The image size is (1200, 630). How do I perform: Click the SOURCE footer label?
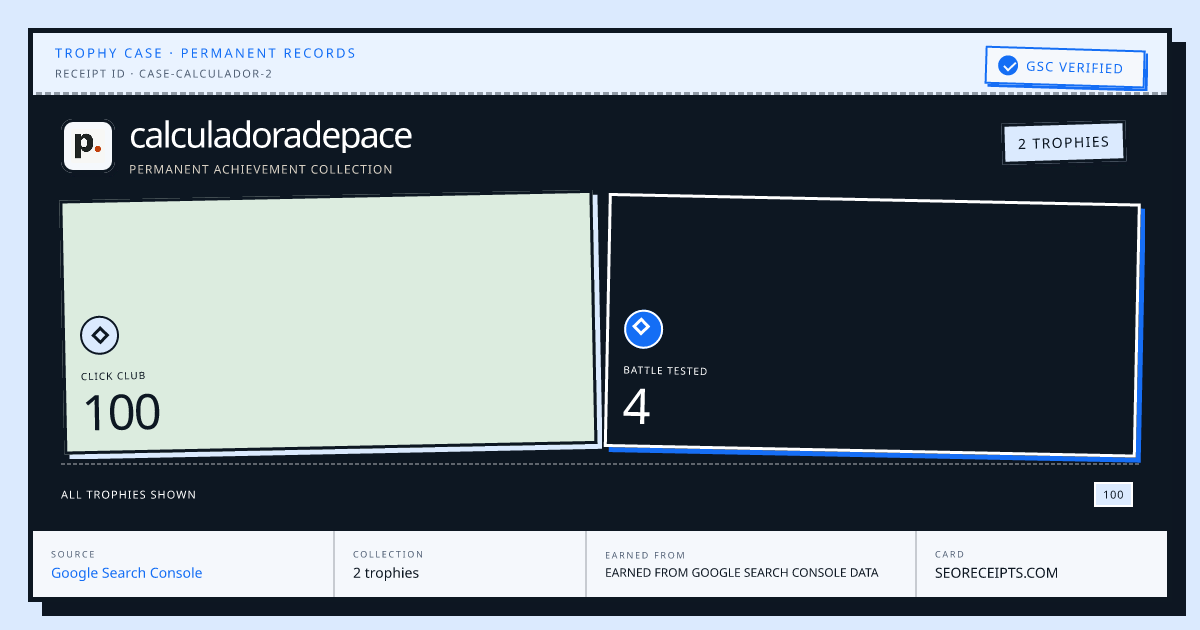point(73,554)
